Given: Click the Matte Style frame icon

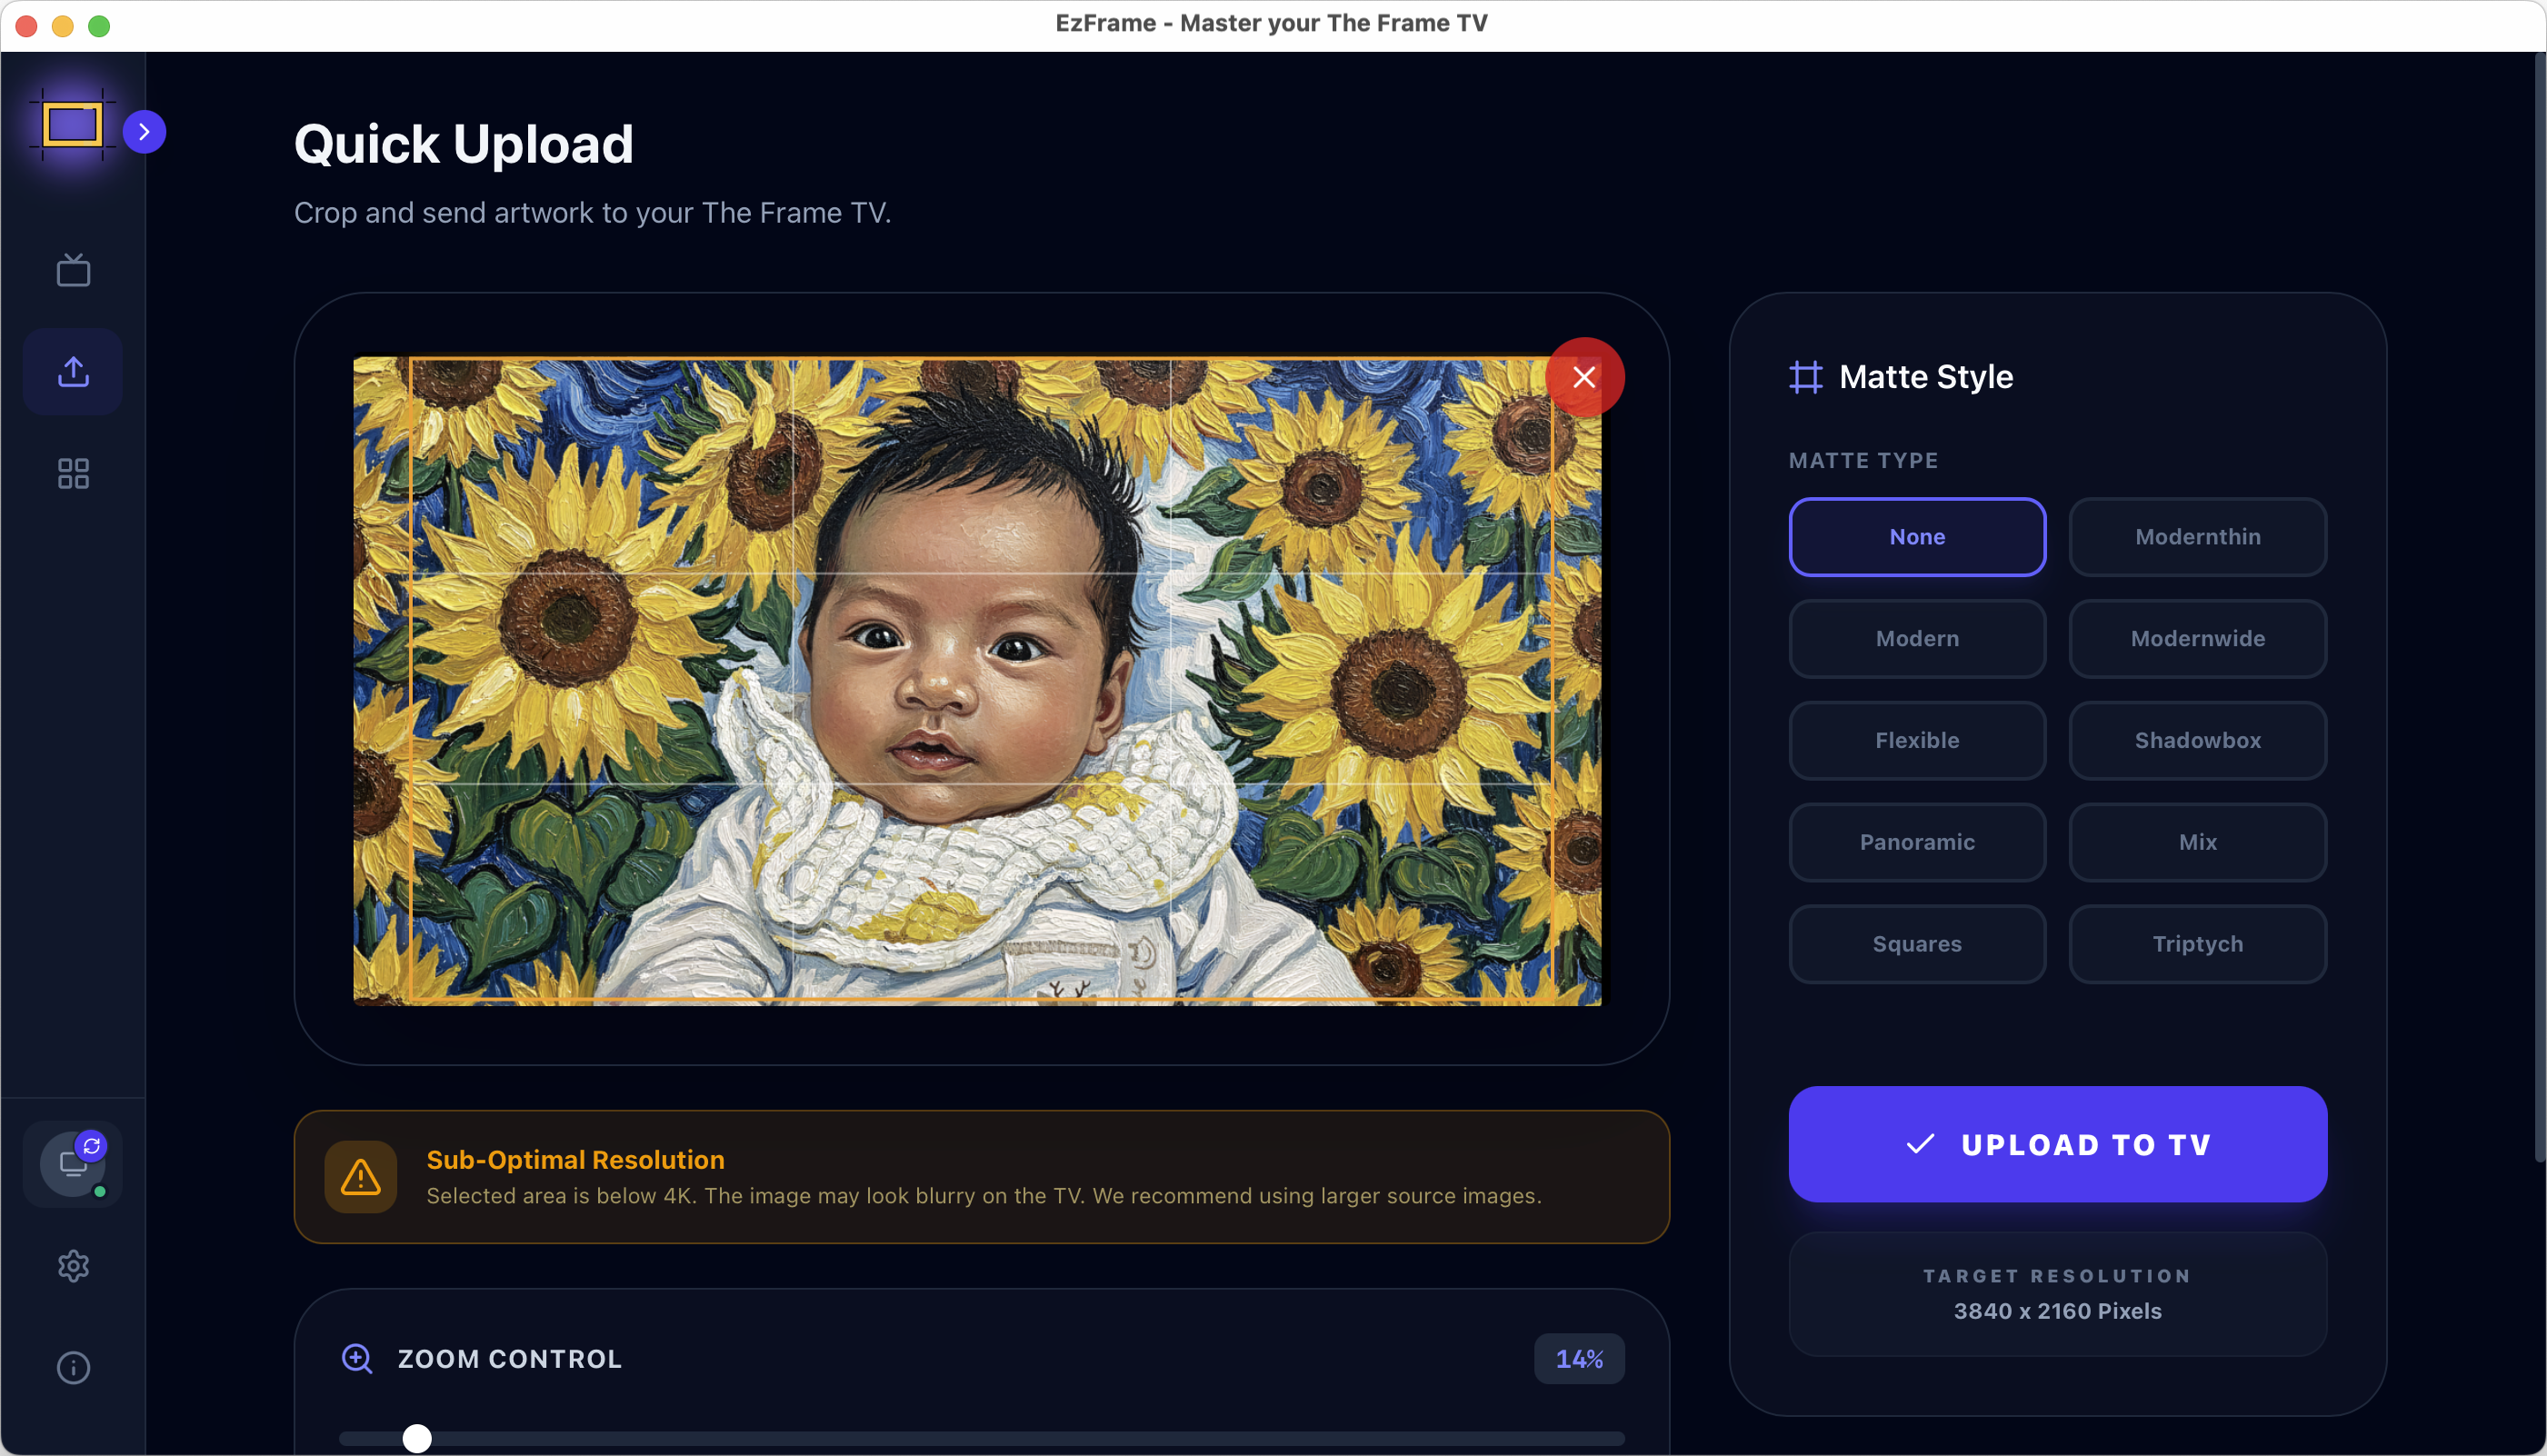Looking at the screenshot, I should [x=1806, y=377].
